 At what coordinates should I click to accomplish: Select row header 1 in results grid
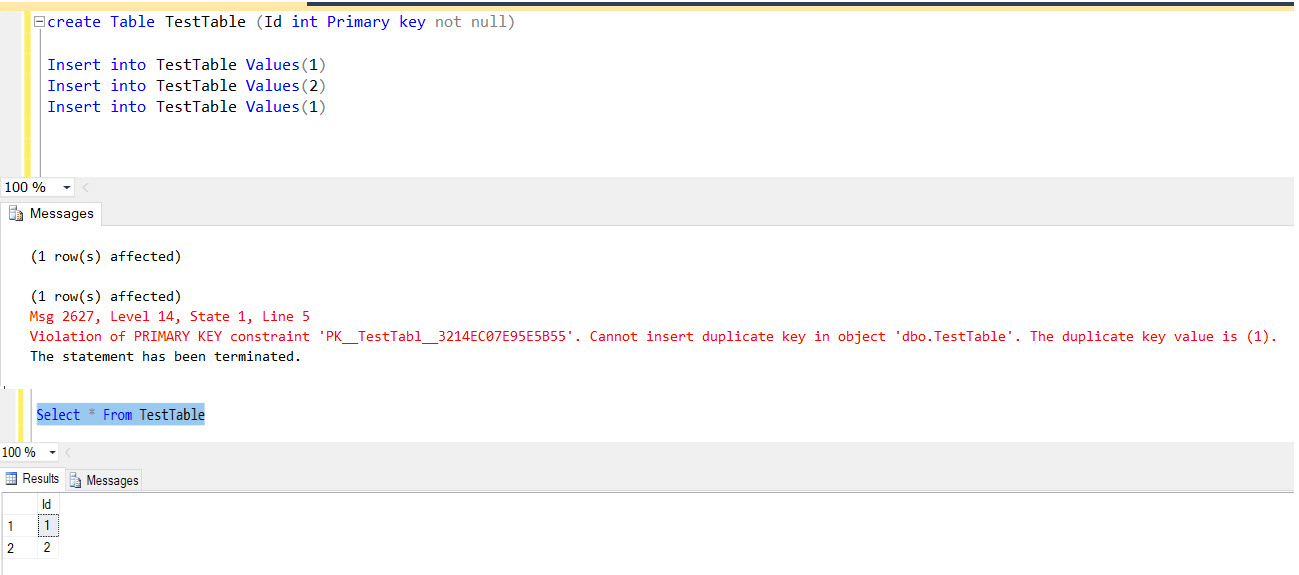pos(12,526)
